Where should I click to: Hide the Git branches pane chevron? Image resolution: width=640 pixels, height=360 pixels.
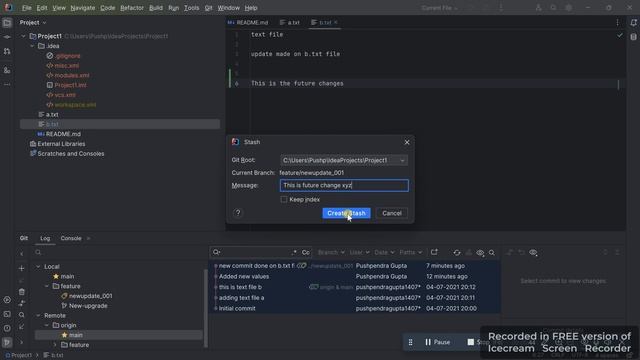click(22, 254)
